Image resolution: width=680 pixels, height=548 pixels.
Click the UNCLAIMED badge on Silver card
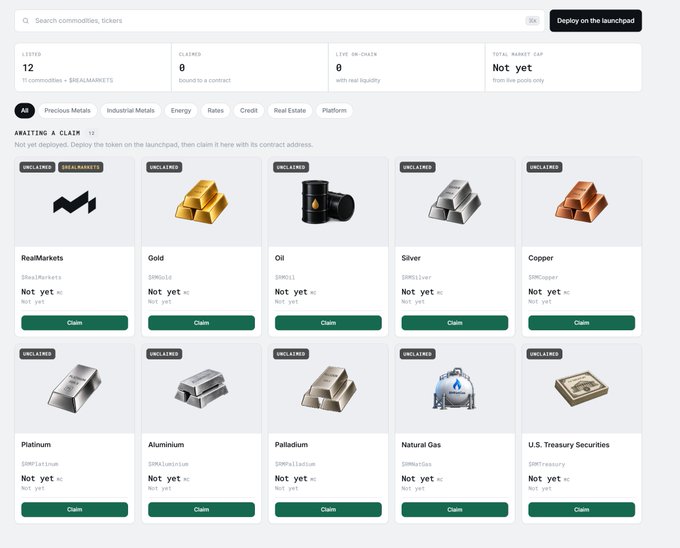point(417,167)
